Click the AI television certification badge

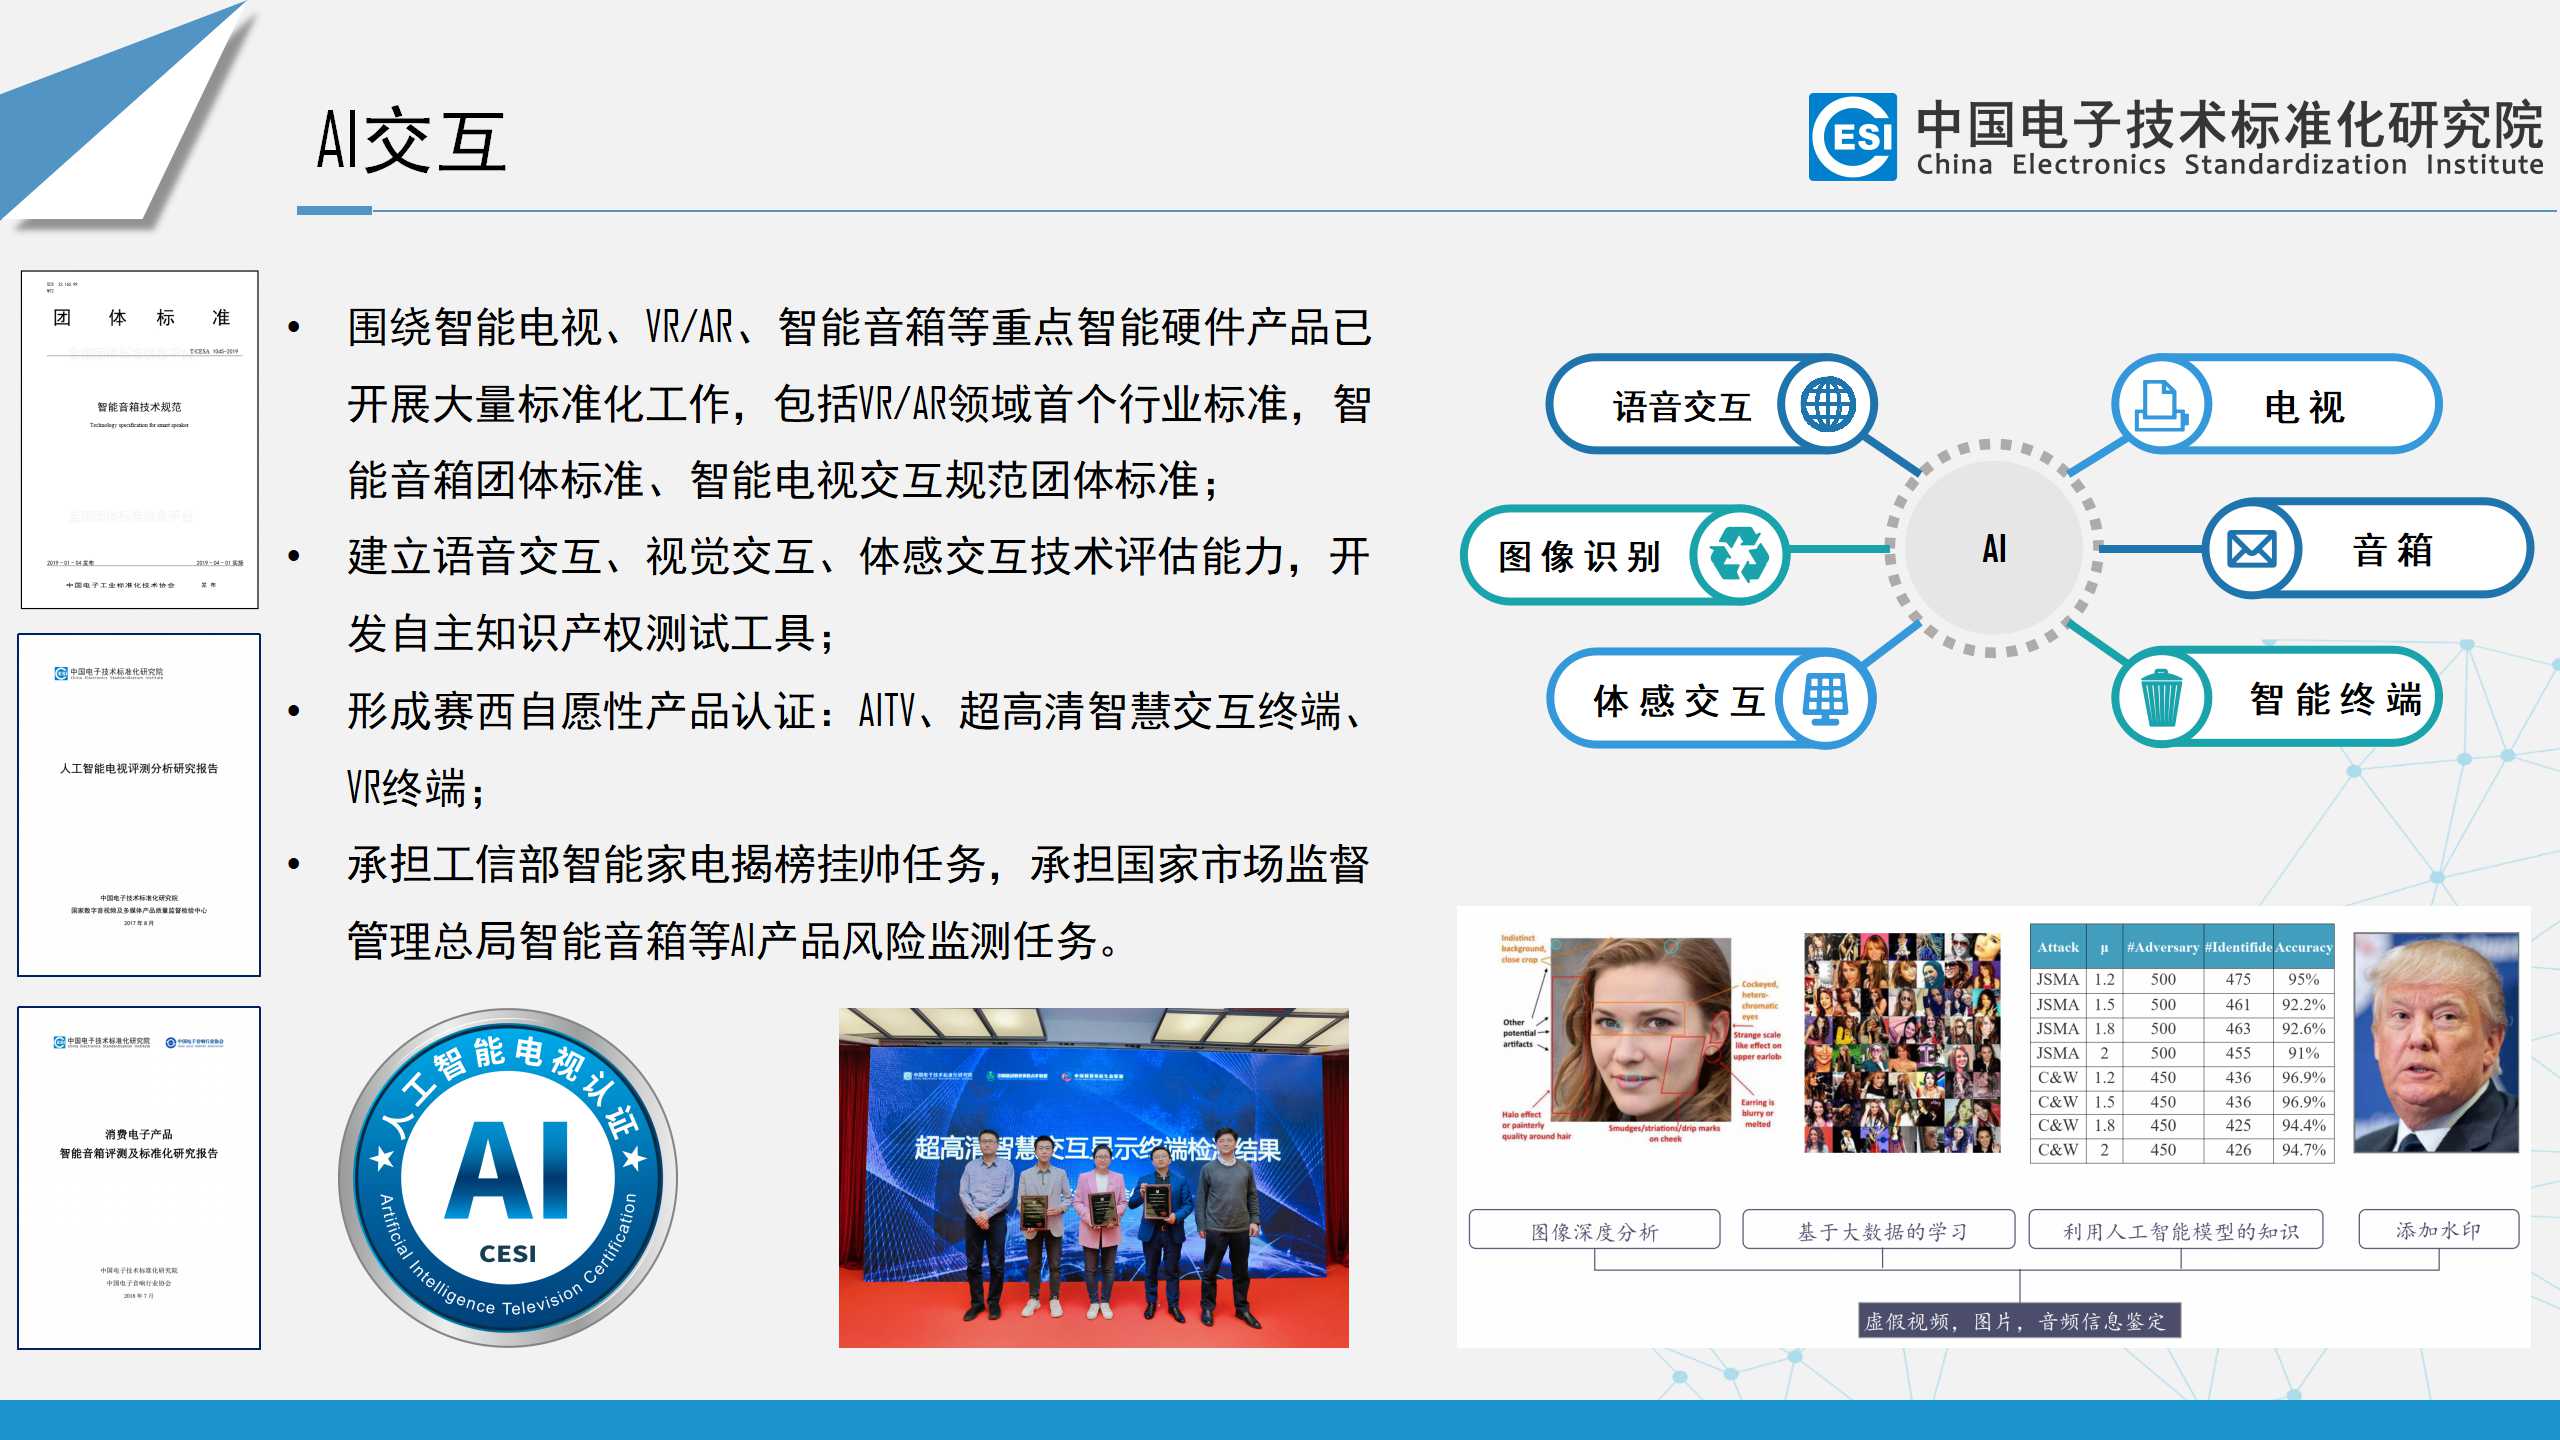pos(508,1177)
